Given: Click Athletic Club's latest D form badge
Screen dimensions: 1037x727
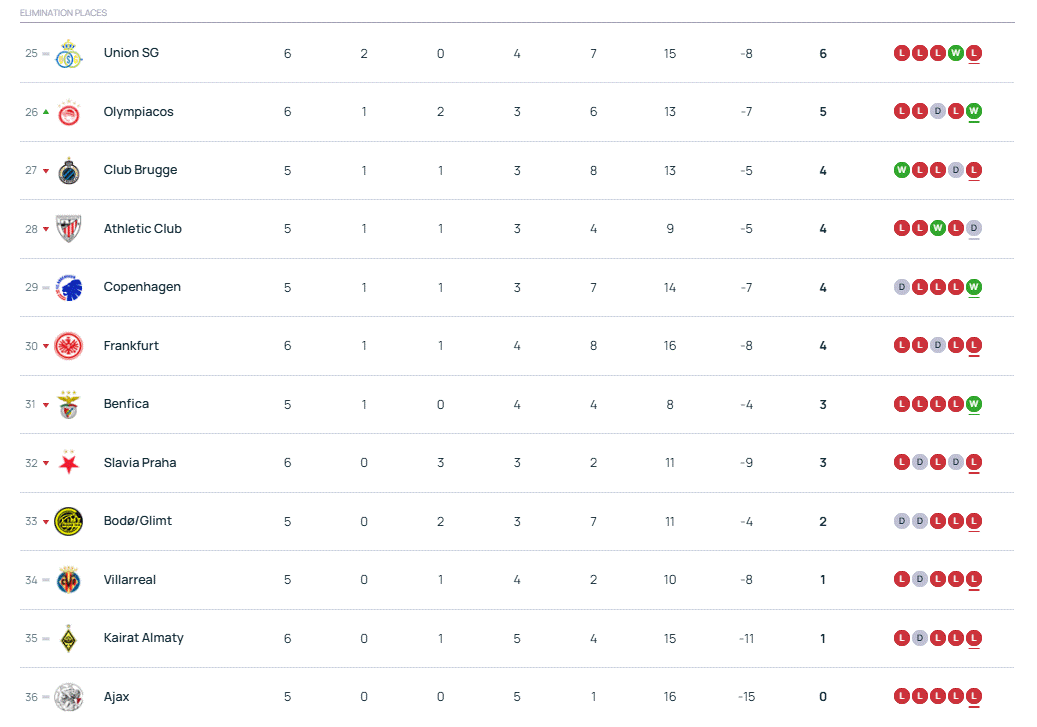Looking at the screenshot, I should 974,229.
